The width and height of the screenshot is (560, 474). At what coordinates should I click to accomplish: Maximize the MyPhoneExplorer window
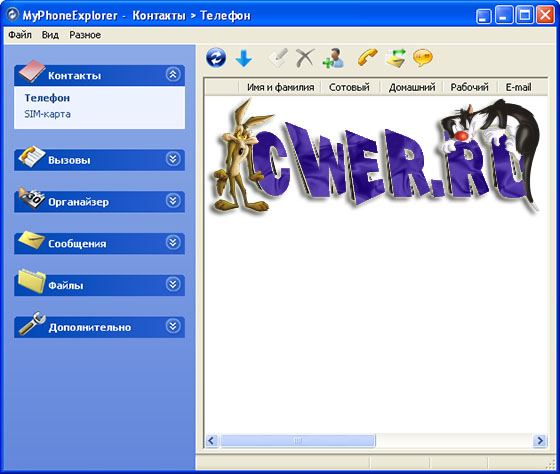(525, 15)
